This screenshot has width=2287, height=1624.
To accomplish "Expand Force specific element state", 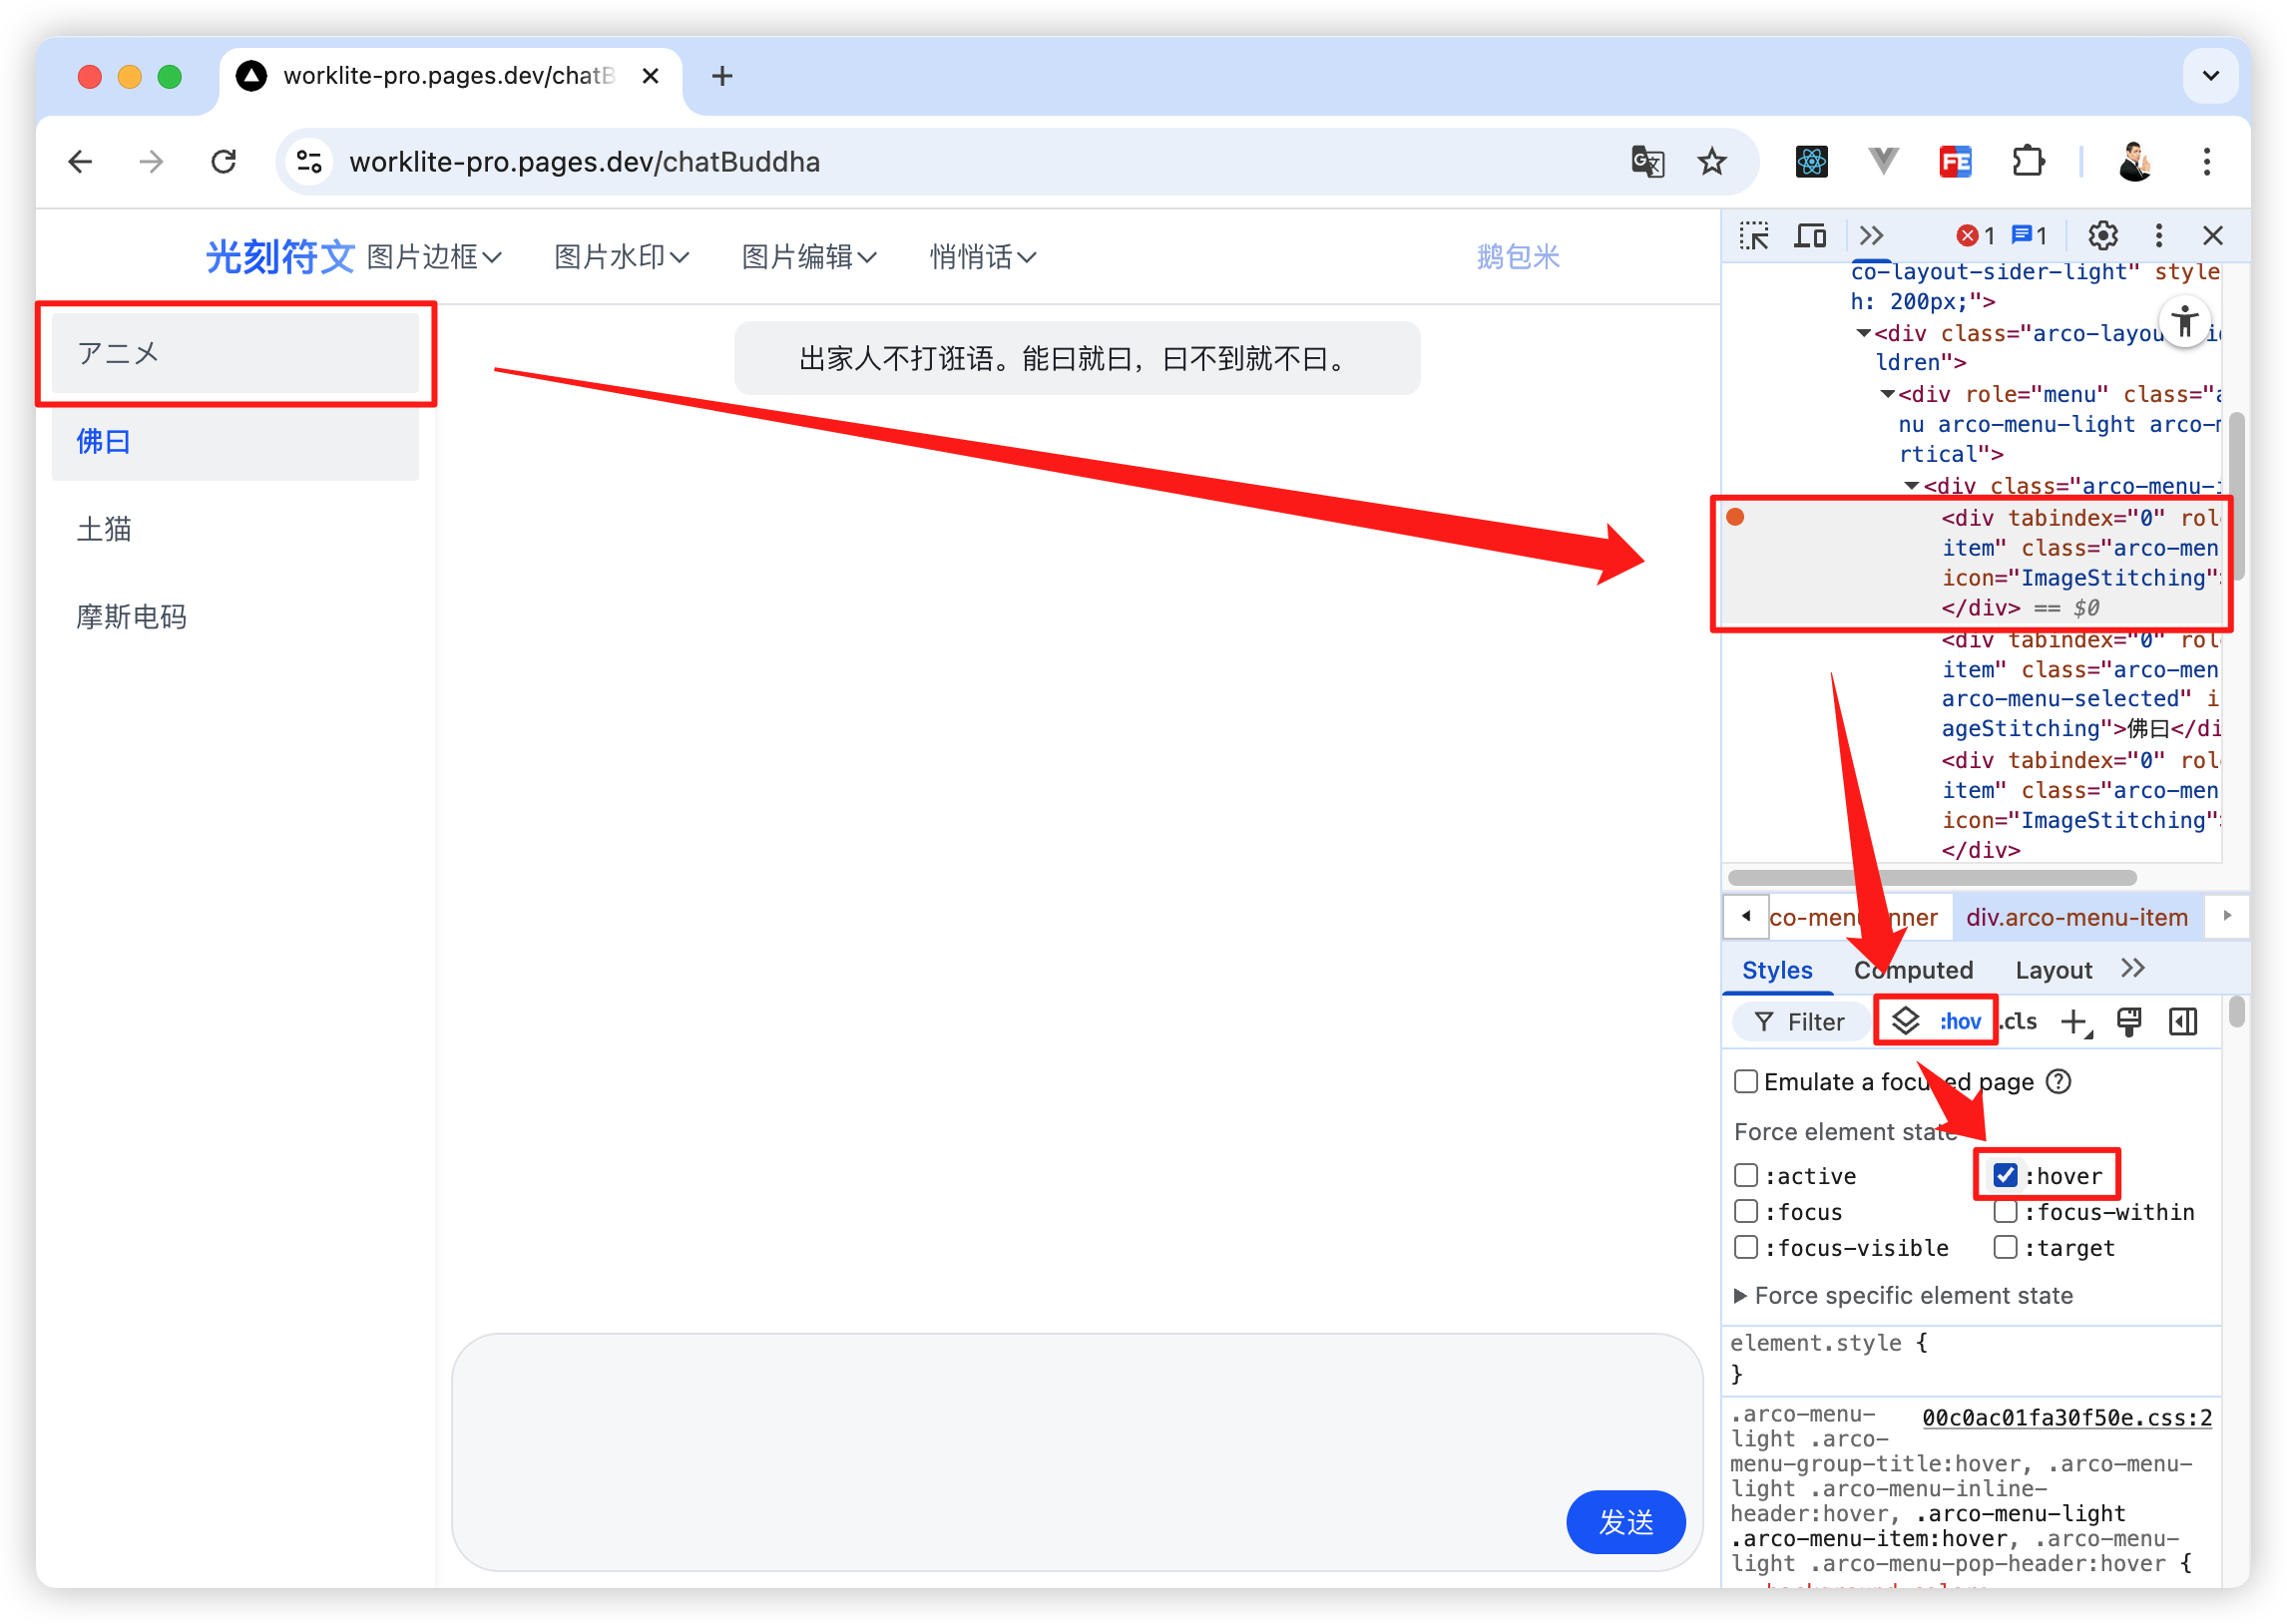I will click(x=1902, y=1296).
